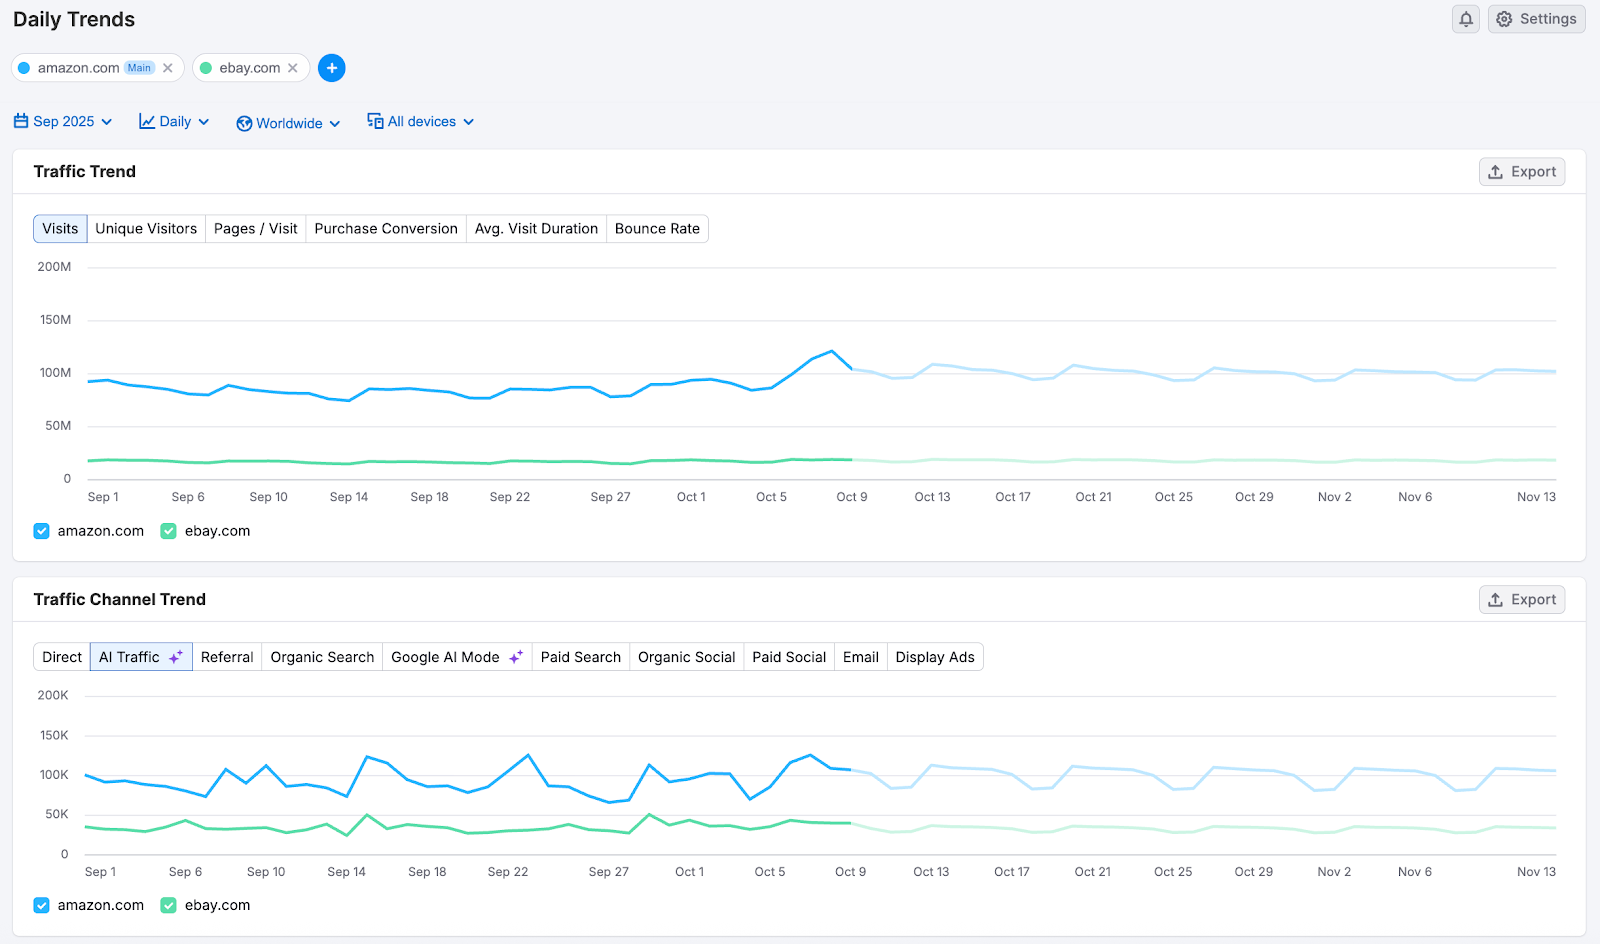The width and height of the screenshot is (1600, 944).
Task: Open the All devices filter dropdown
Action: click(420, 120)
